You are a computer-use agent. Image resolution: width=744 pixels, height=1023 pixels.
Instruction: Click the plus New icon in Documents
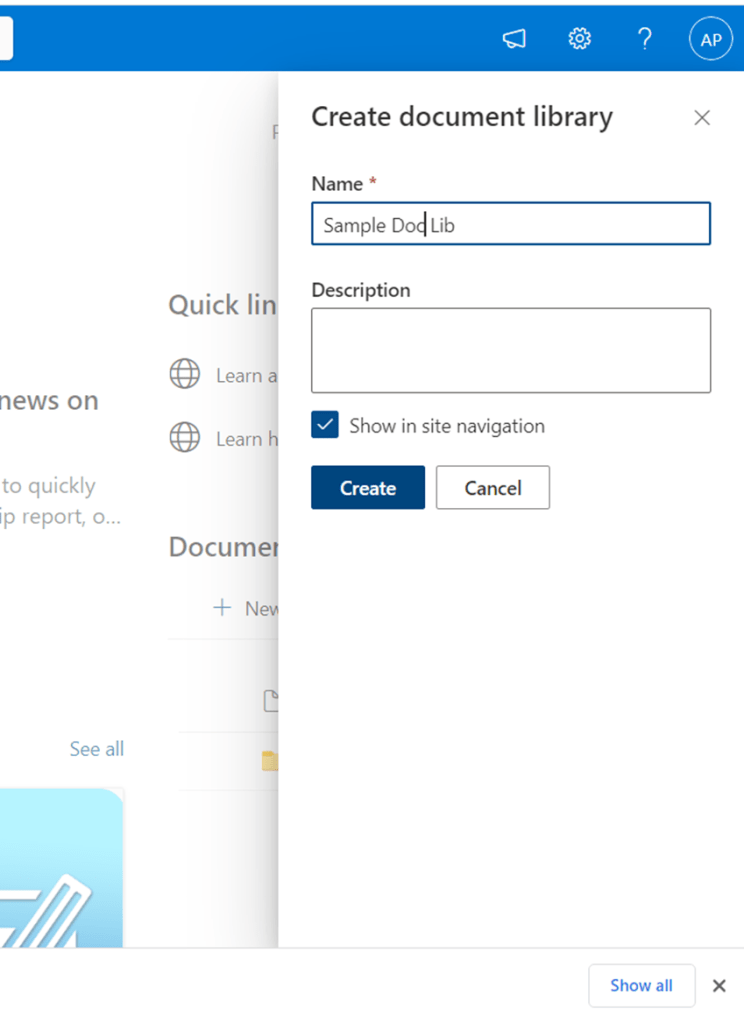pyautogui.click(x=222, y=608)
